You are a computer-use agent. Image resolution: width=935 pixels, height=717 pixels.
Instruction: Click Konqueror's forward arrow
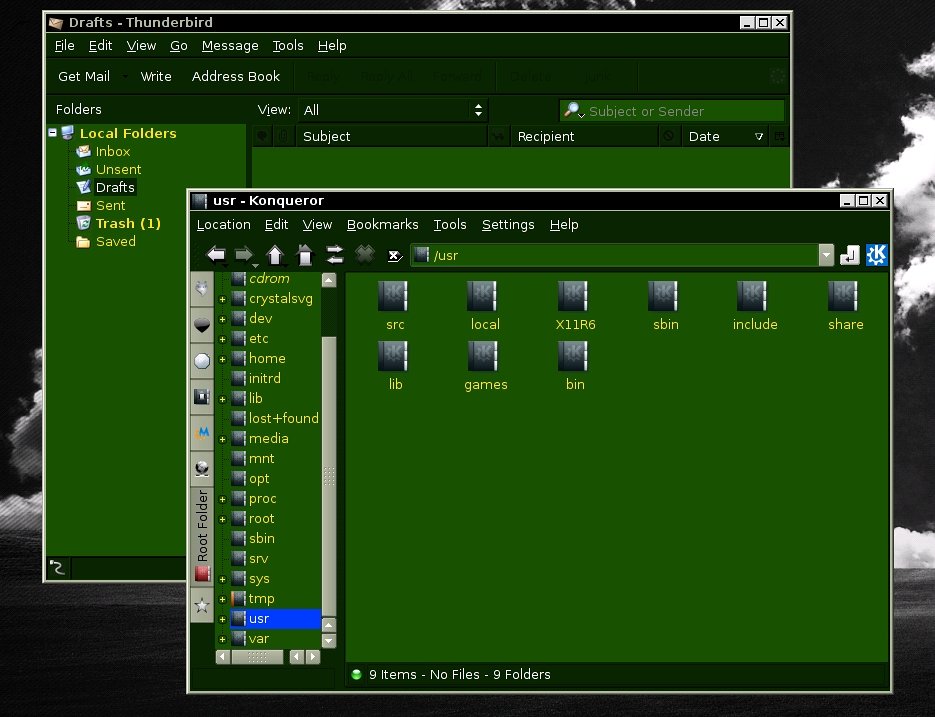coord(244,255)
